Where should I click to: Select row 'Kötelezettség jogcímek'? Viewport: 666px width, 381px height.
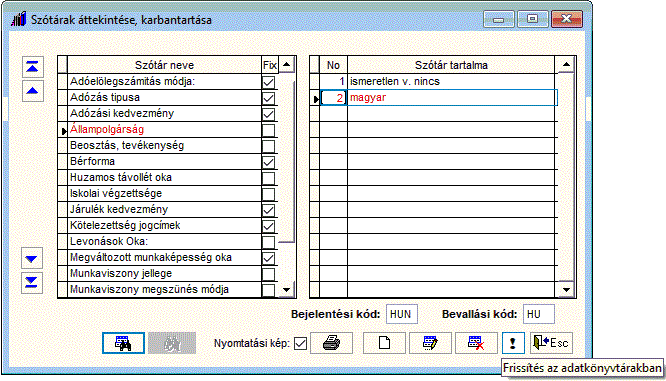coord(164,226)
